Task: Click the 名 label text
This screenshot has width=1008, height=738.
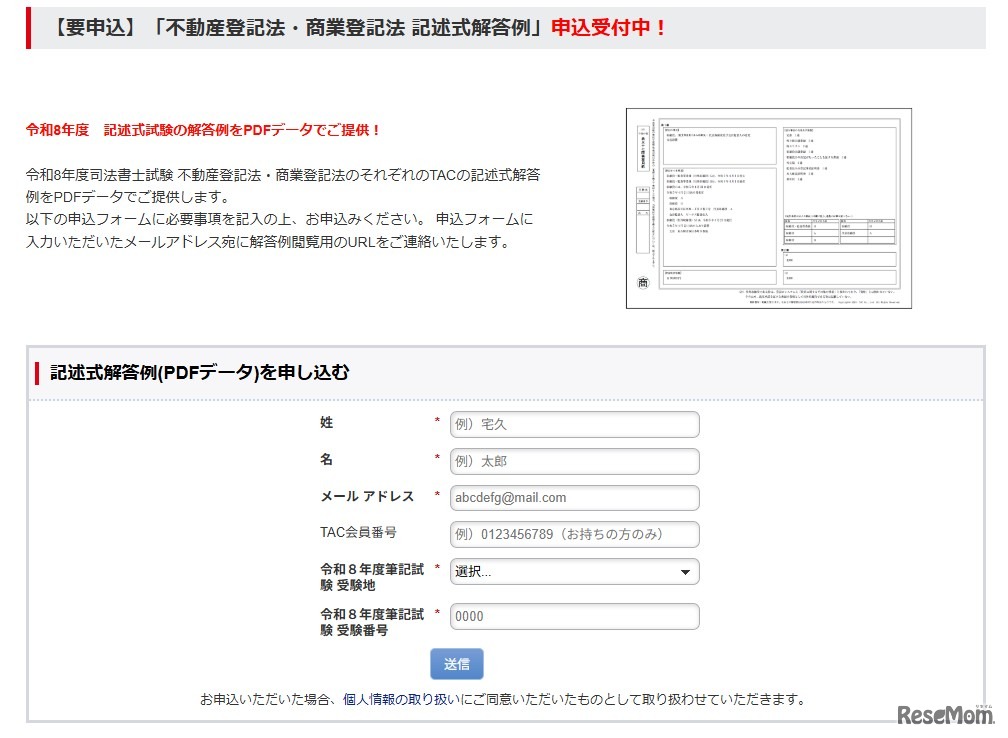Action: click(x=327, y=459)
